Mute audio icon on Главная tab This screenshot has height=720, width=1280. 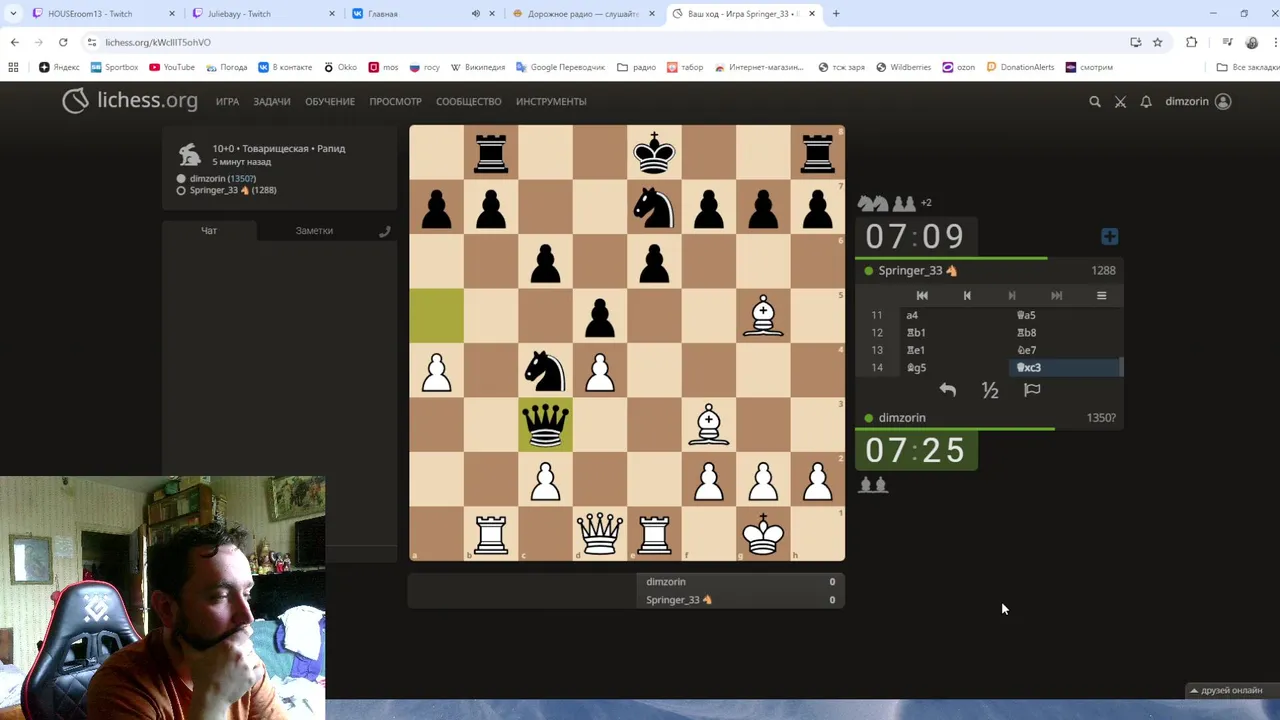click(476, 14)
